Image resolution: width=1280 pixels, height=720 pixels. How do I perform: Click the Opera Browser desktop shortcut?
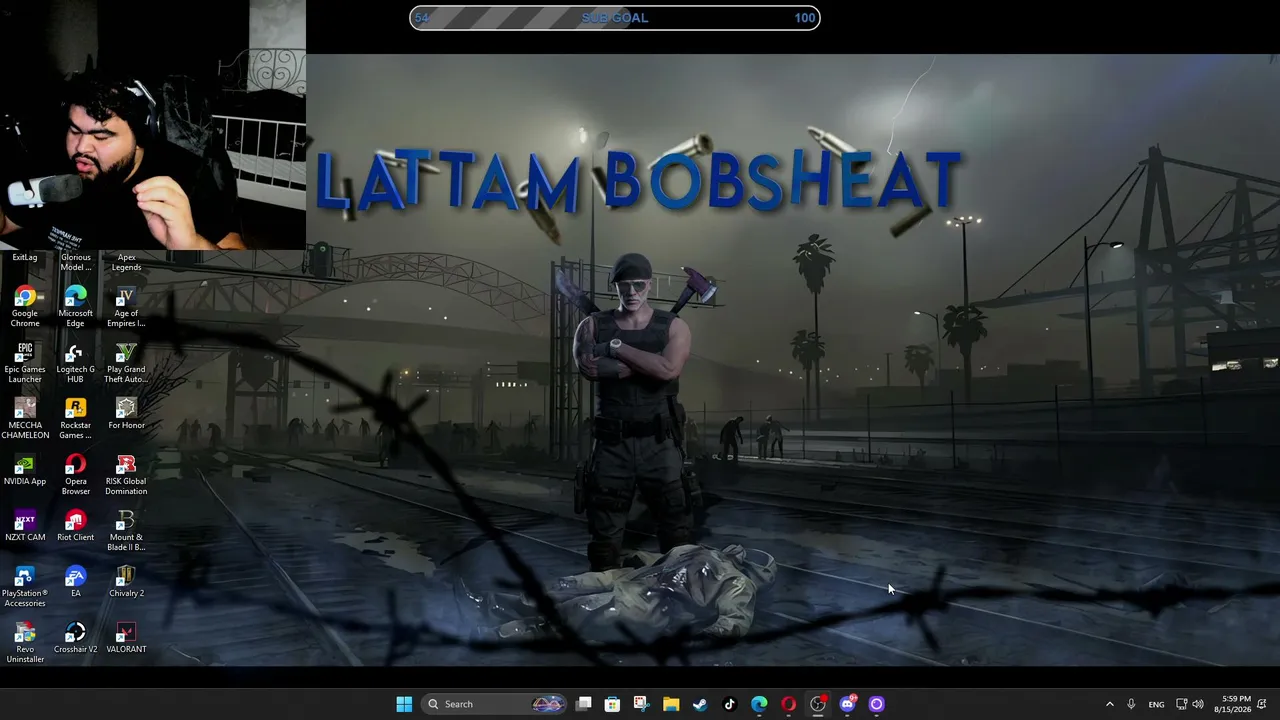(75, 474)
